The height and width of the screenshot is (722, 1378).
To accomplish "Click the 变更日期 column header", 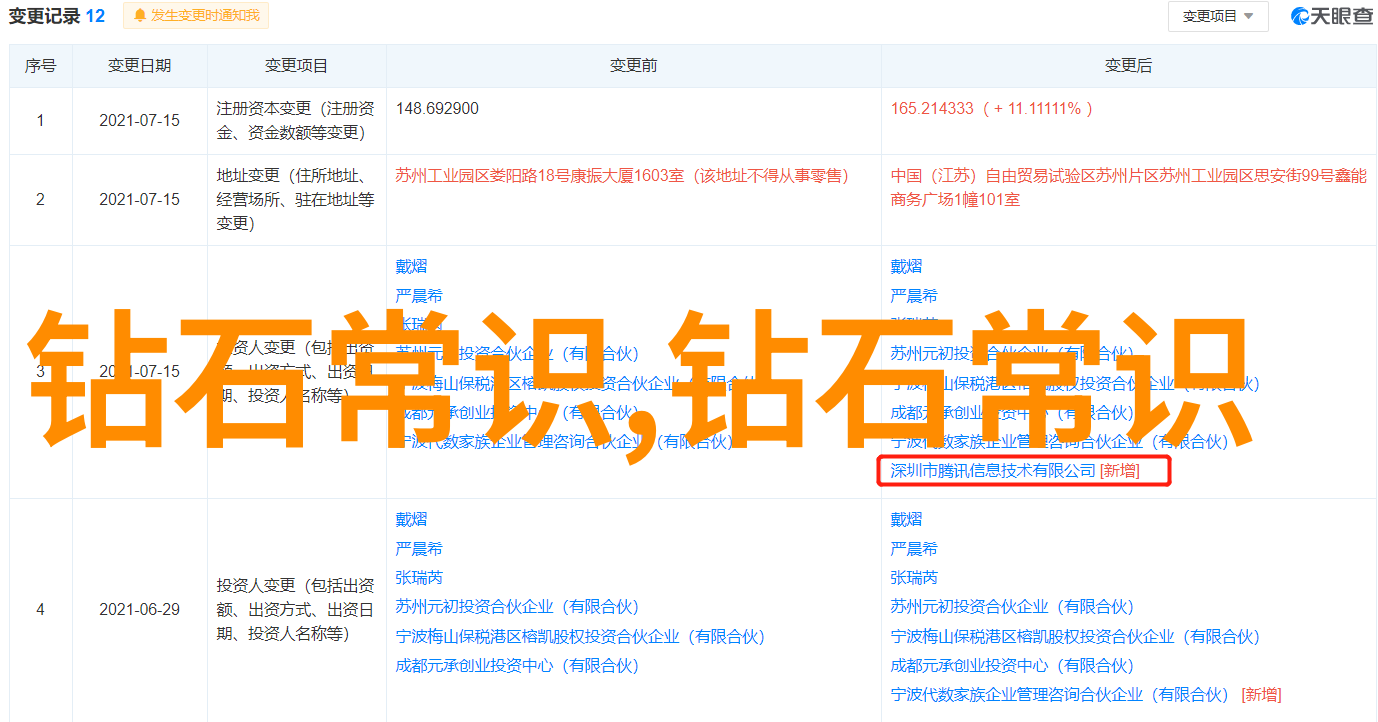I will 140,66.
